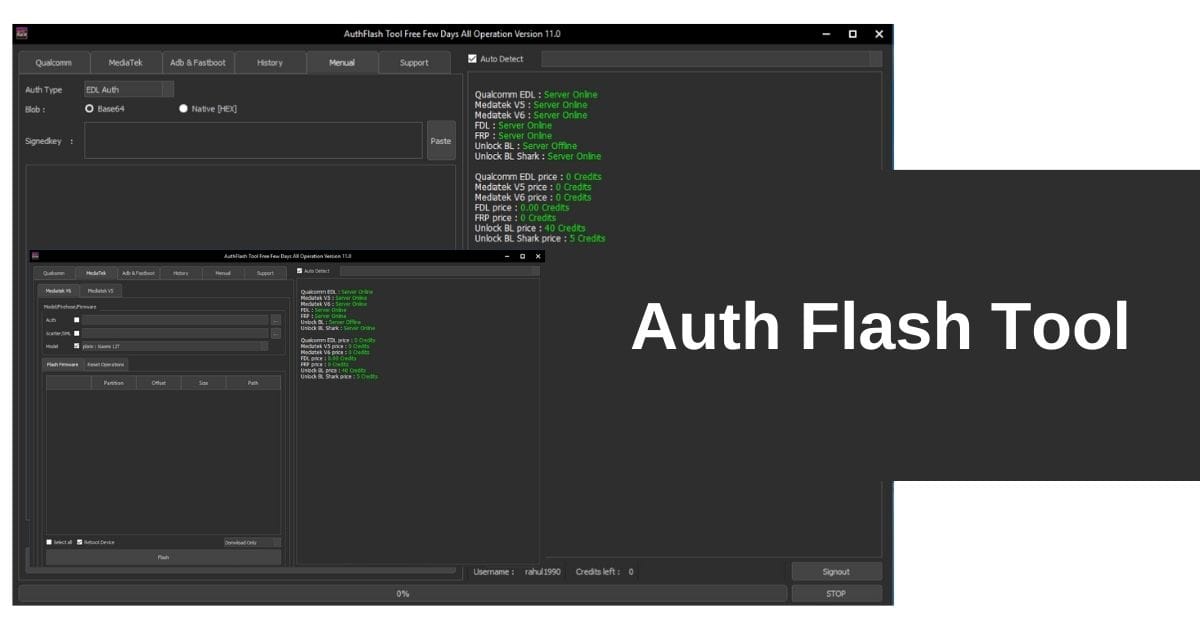Open Support tab in small window

pos(265,273)
